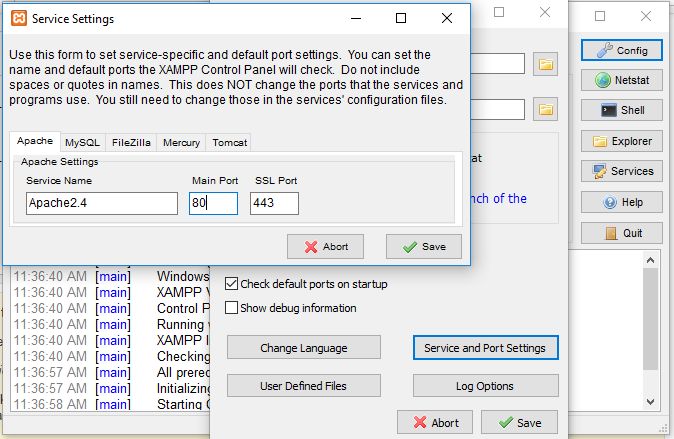Click the 'Initializing' log entry
674x439 pixels.
click(x=111, y=388)
